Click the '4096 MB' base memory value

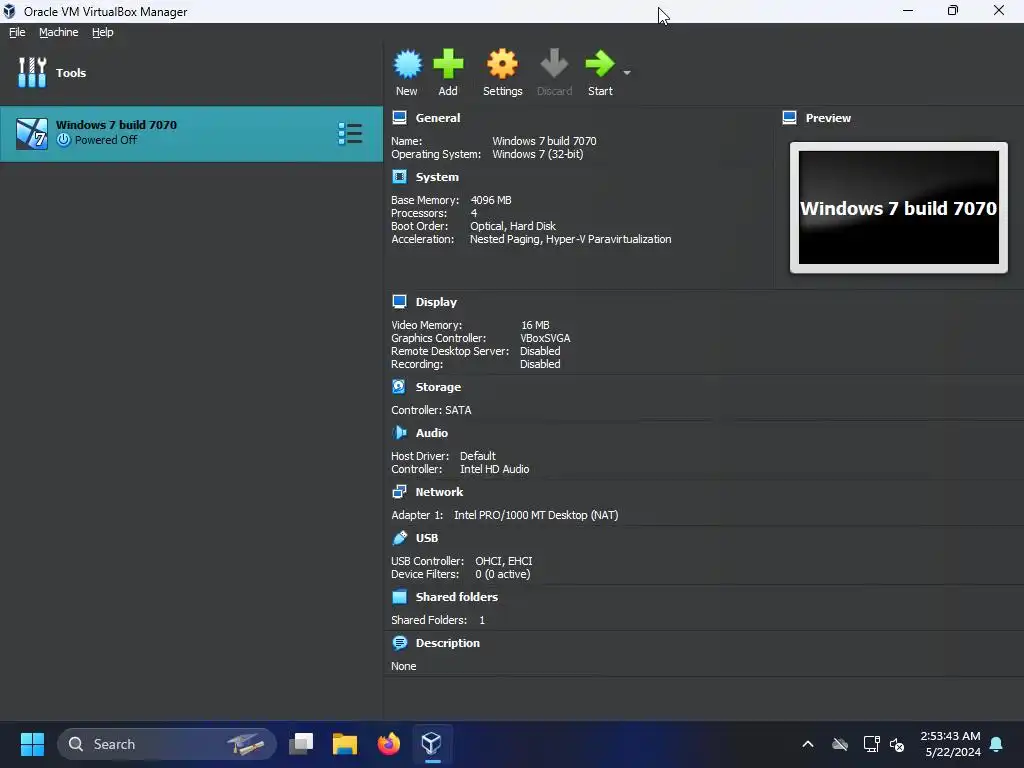pyautogui.click(x=490, y=200)
